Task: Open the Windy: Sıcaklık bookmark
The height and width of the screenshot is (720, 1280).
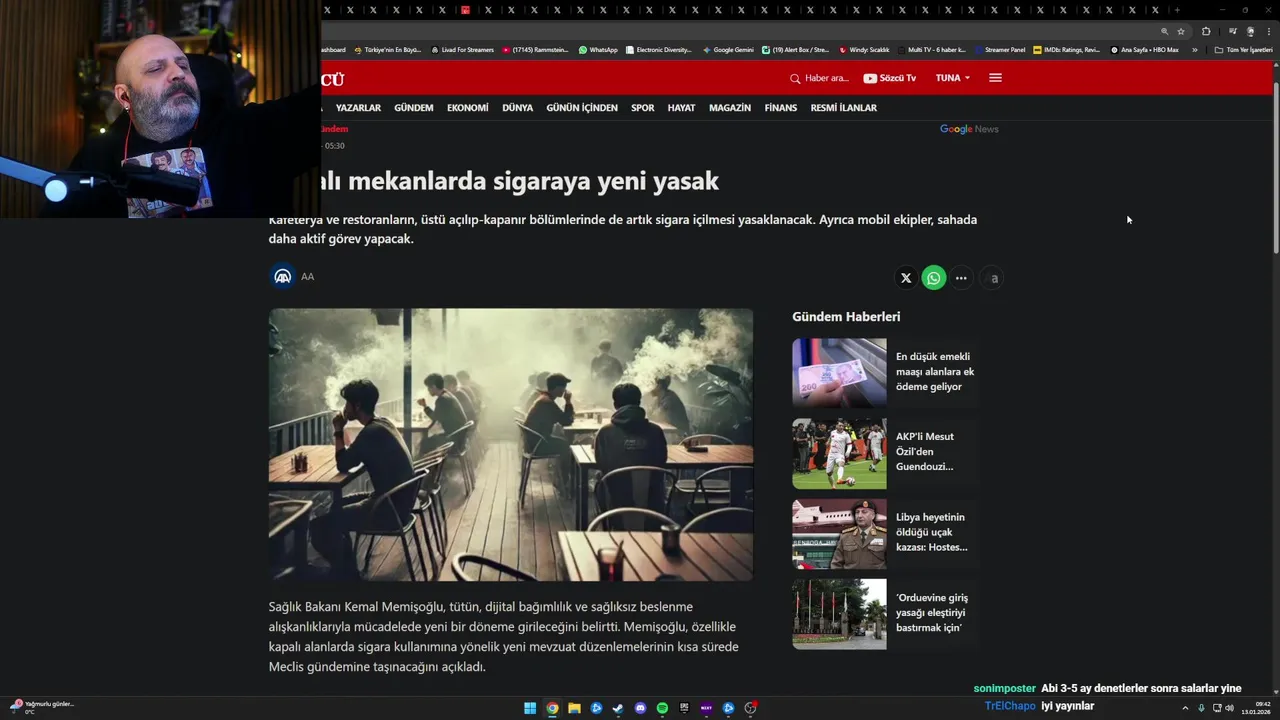Action: 864,49
